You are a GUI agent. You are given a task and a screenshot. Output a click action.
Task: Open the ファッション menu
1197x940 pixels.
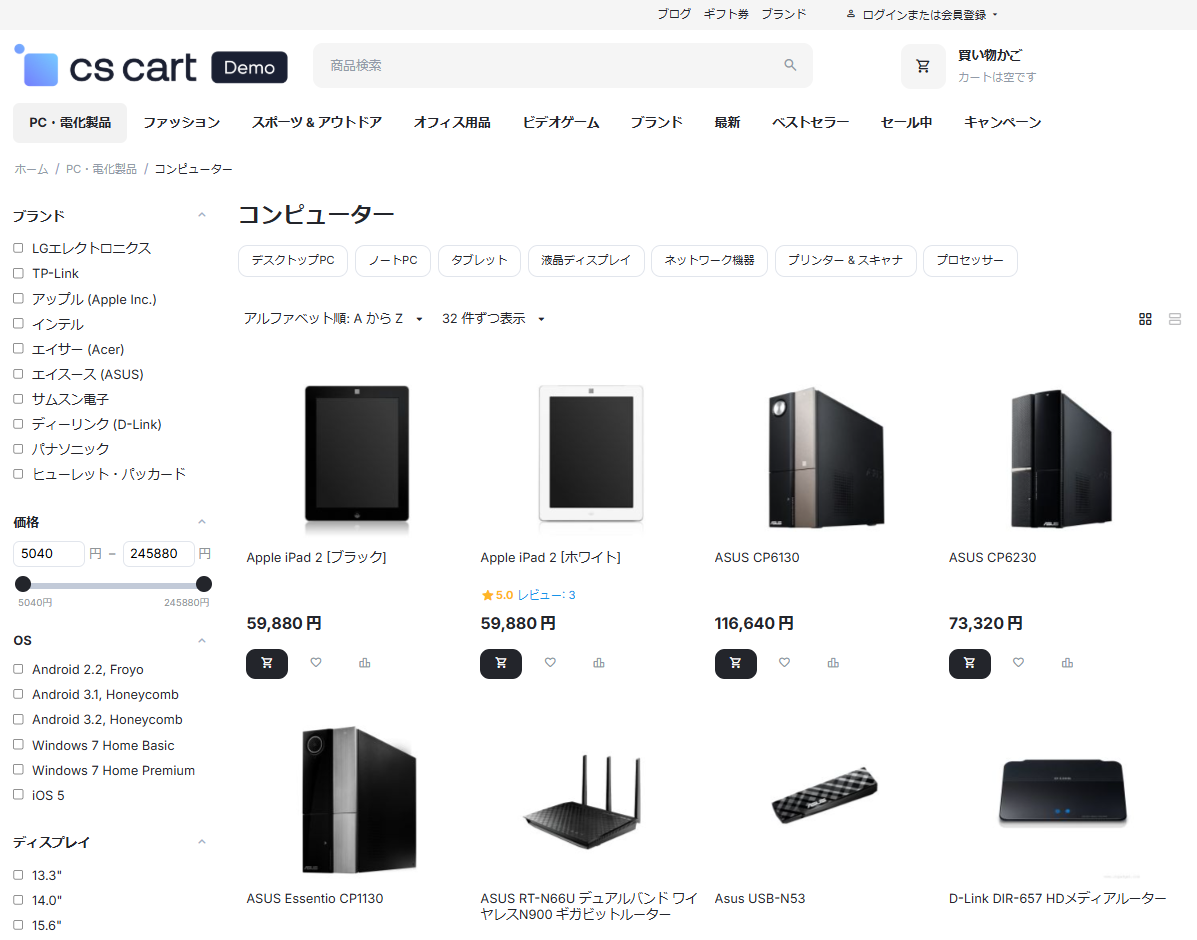181,122
